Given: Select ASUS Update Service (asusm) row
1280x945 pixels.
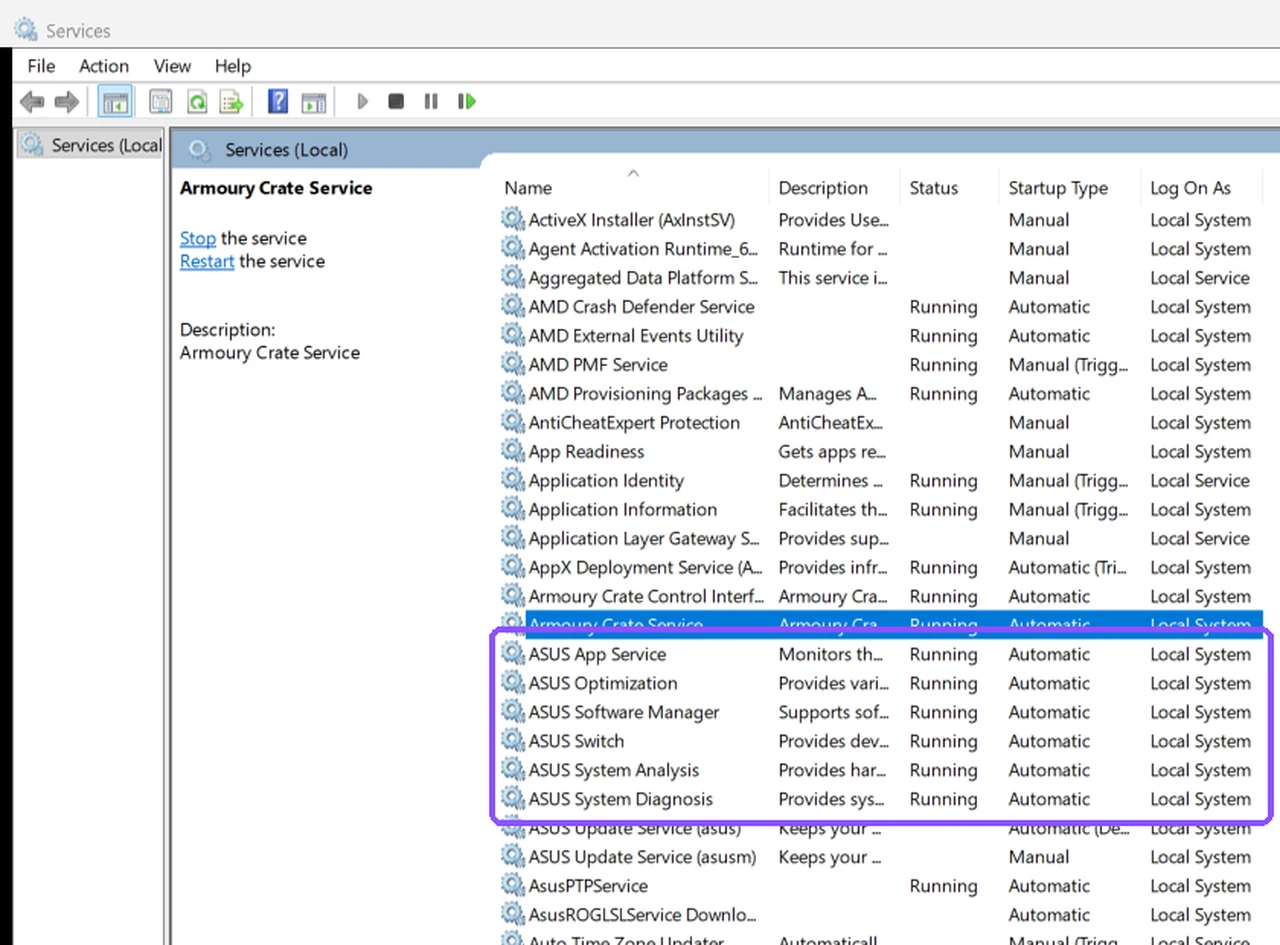Looking at the screenshot, I should [x=882, y=857].
